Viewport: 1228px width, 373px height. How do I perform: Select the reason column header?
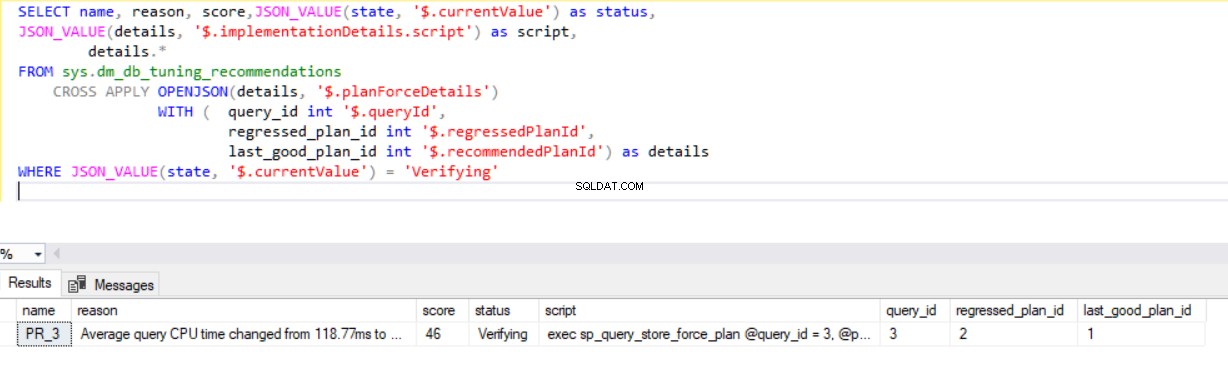244,311
